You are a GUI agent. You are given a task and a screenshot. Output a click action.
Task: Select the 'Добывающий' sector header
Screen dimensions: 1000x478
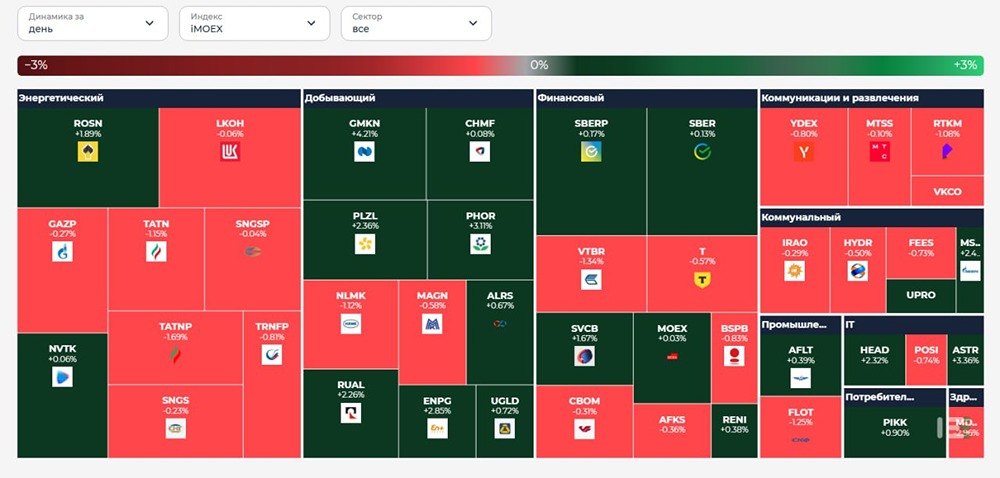[418, 98]
